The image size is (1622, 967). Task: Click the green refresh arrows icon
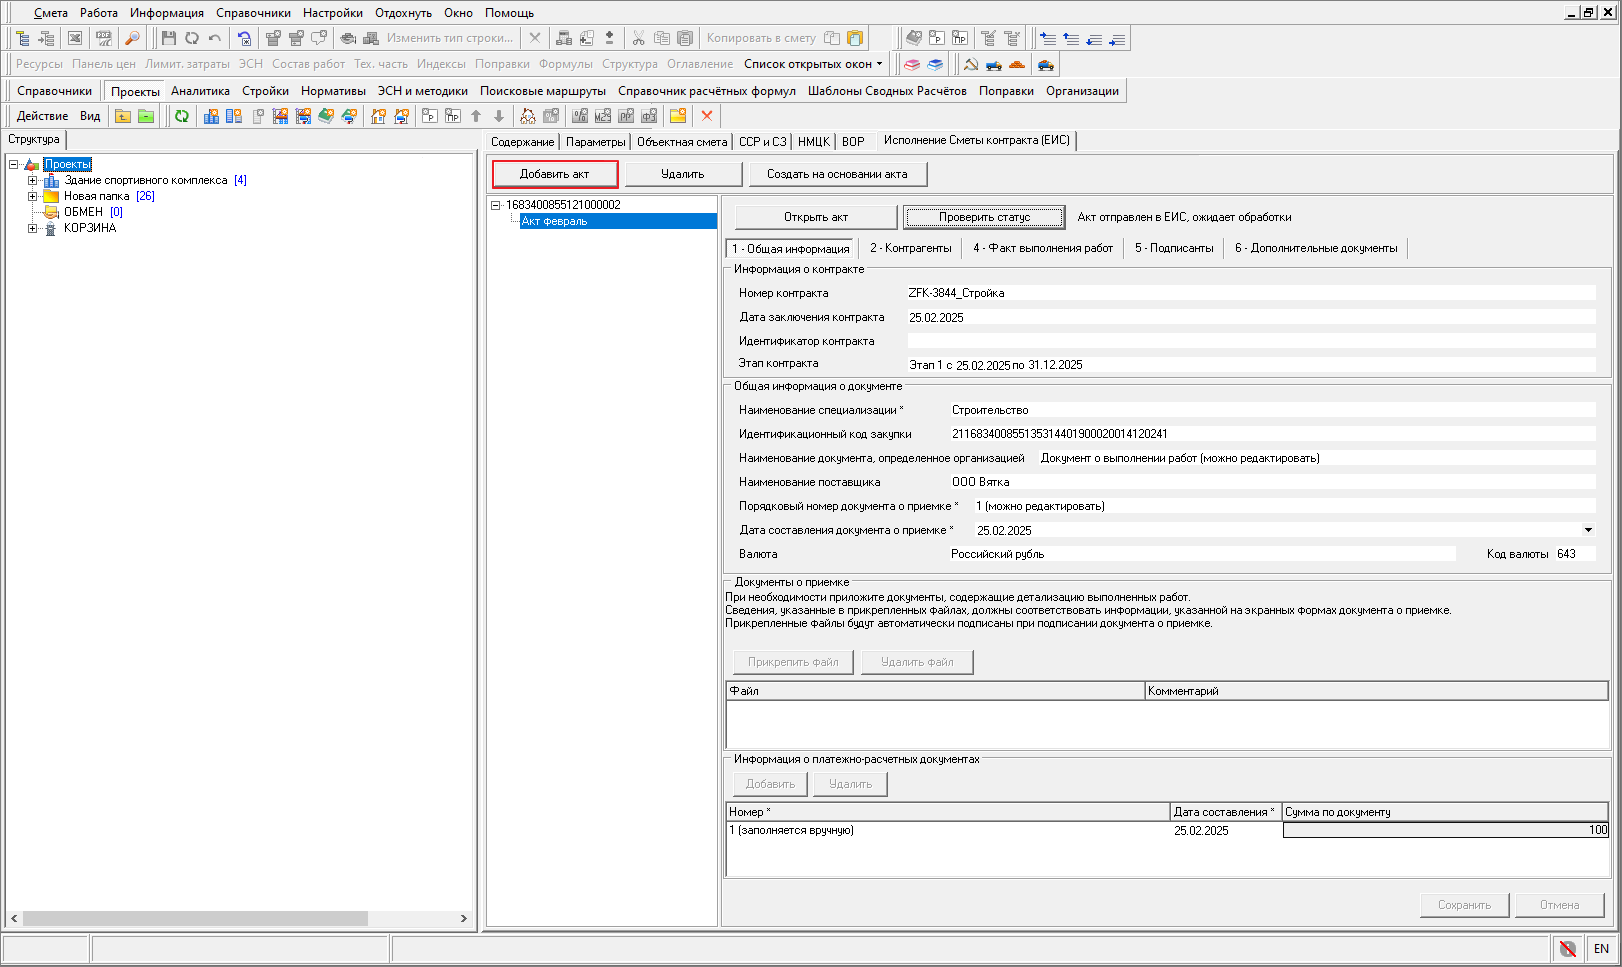pos(182,116)
